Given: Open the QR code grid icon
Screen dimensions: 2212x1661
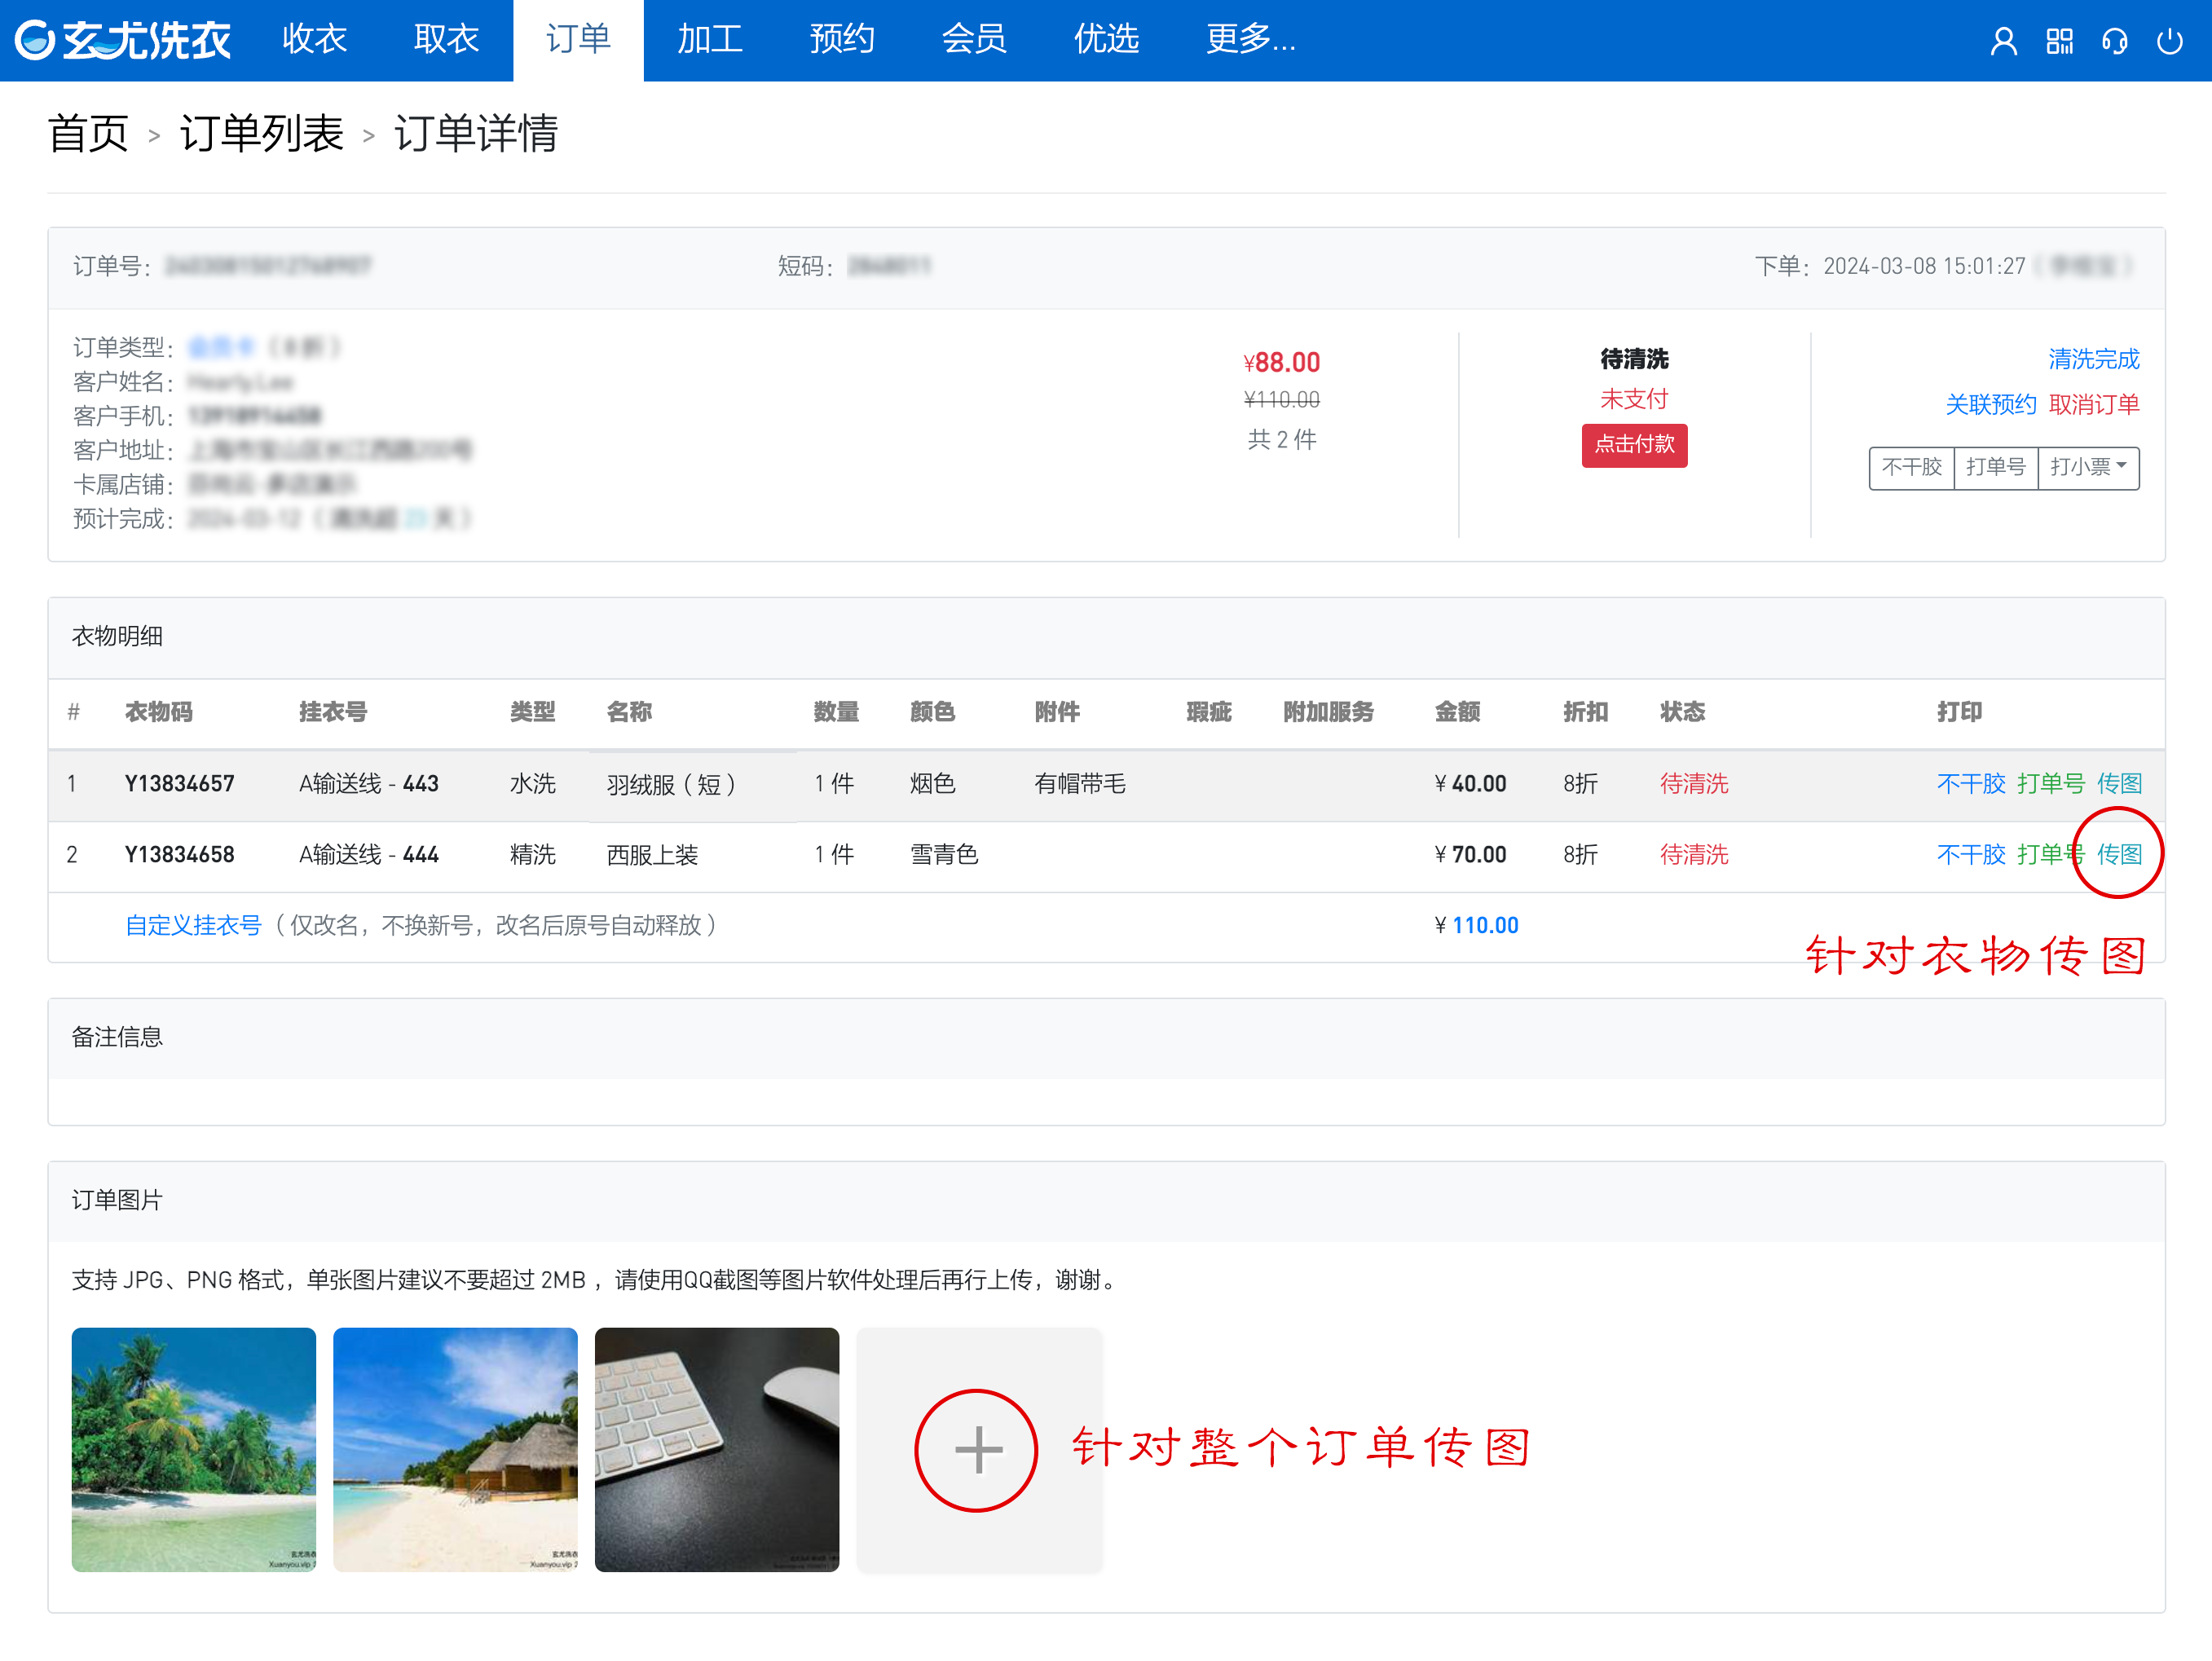Looking at the screenshot, I should (x=2059, y=41).
